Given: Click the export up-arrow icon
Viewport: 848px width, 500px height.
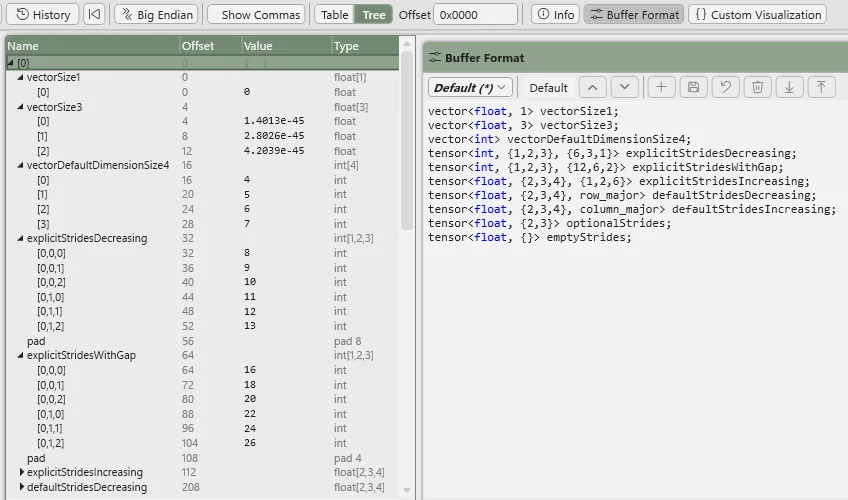Looking at the screenshot, I should tap(821, 87).
